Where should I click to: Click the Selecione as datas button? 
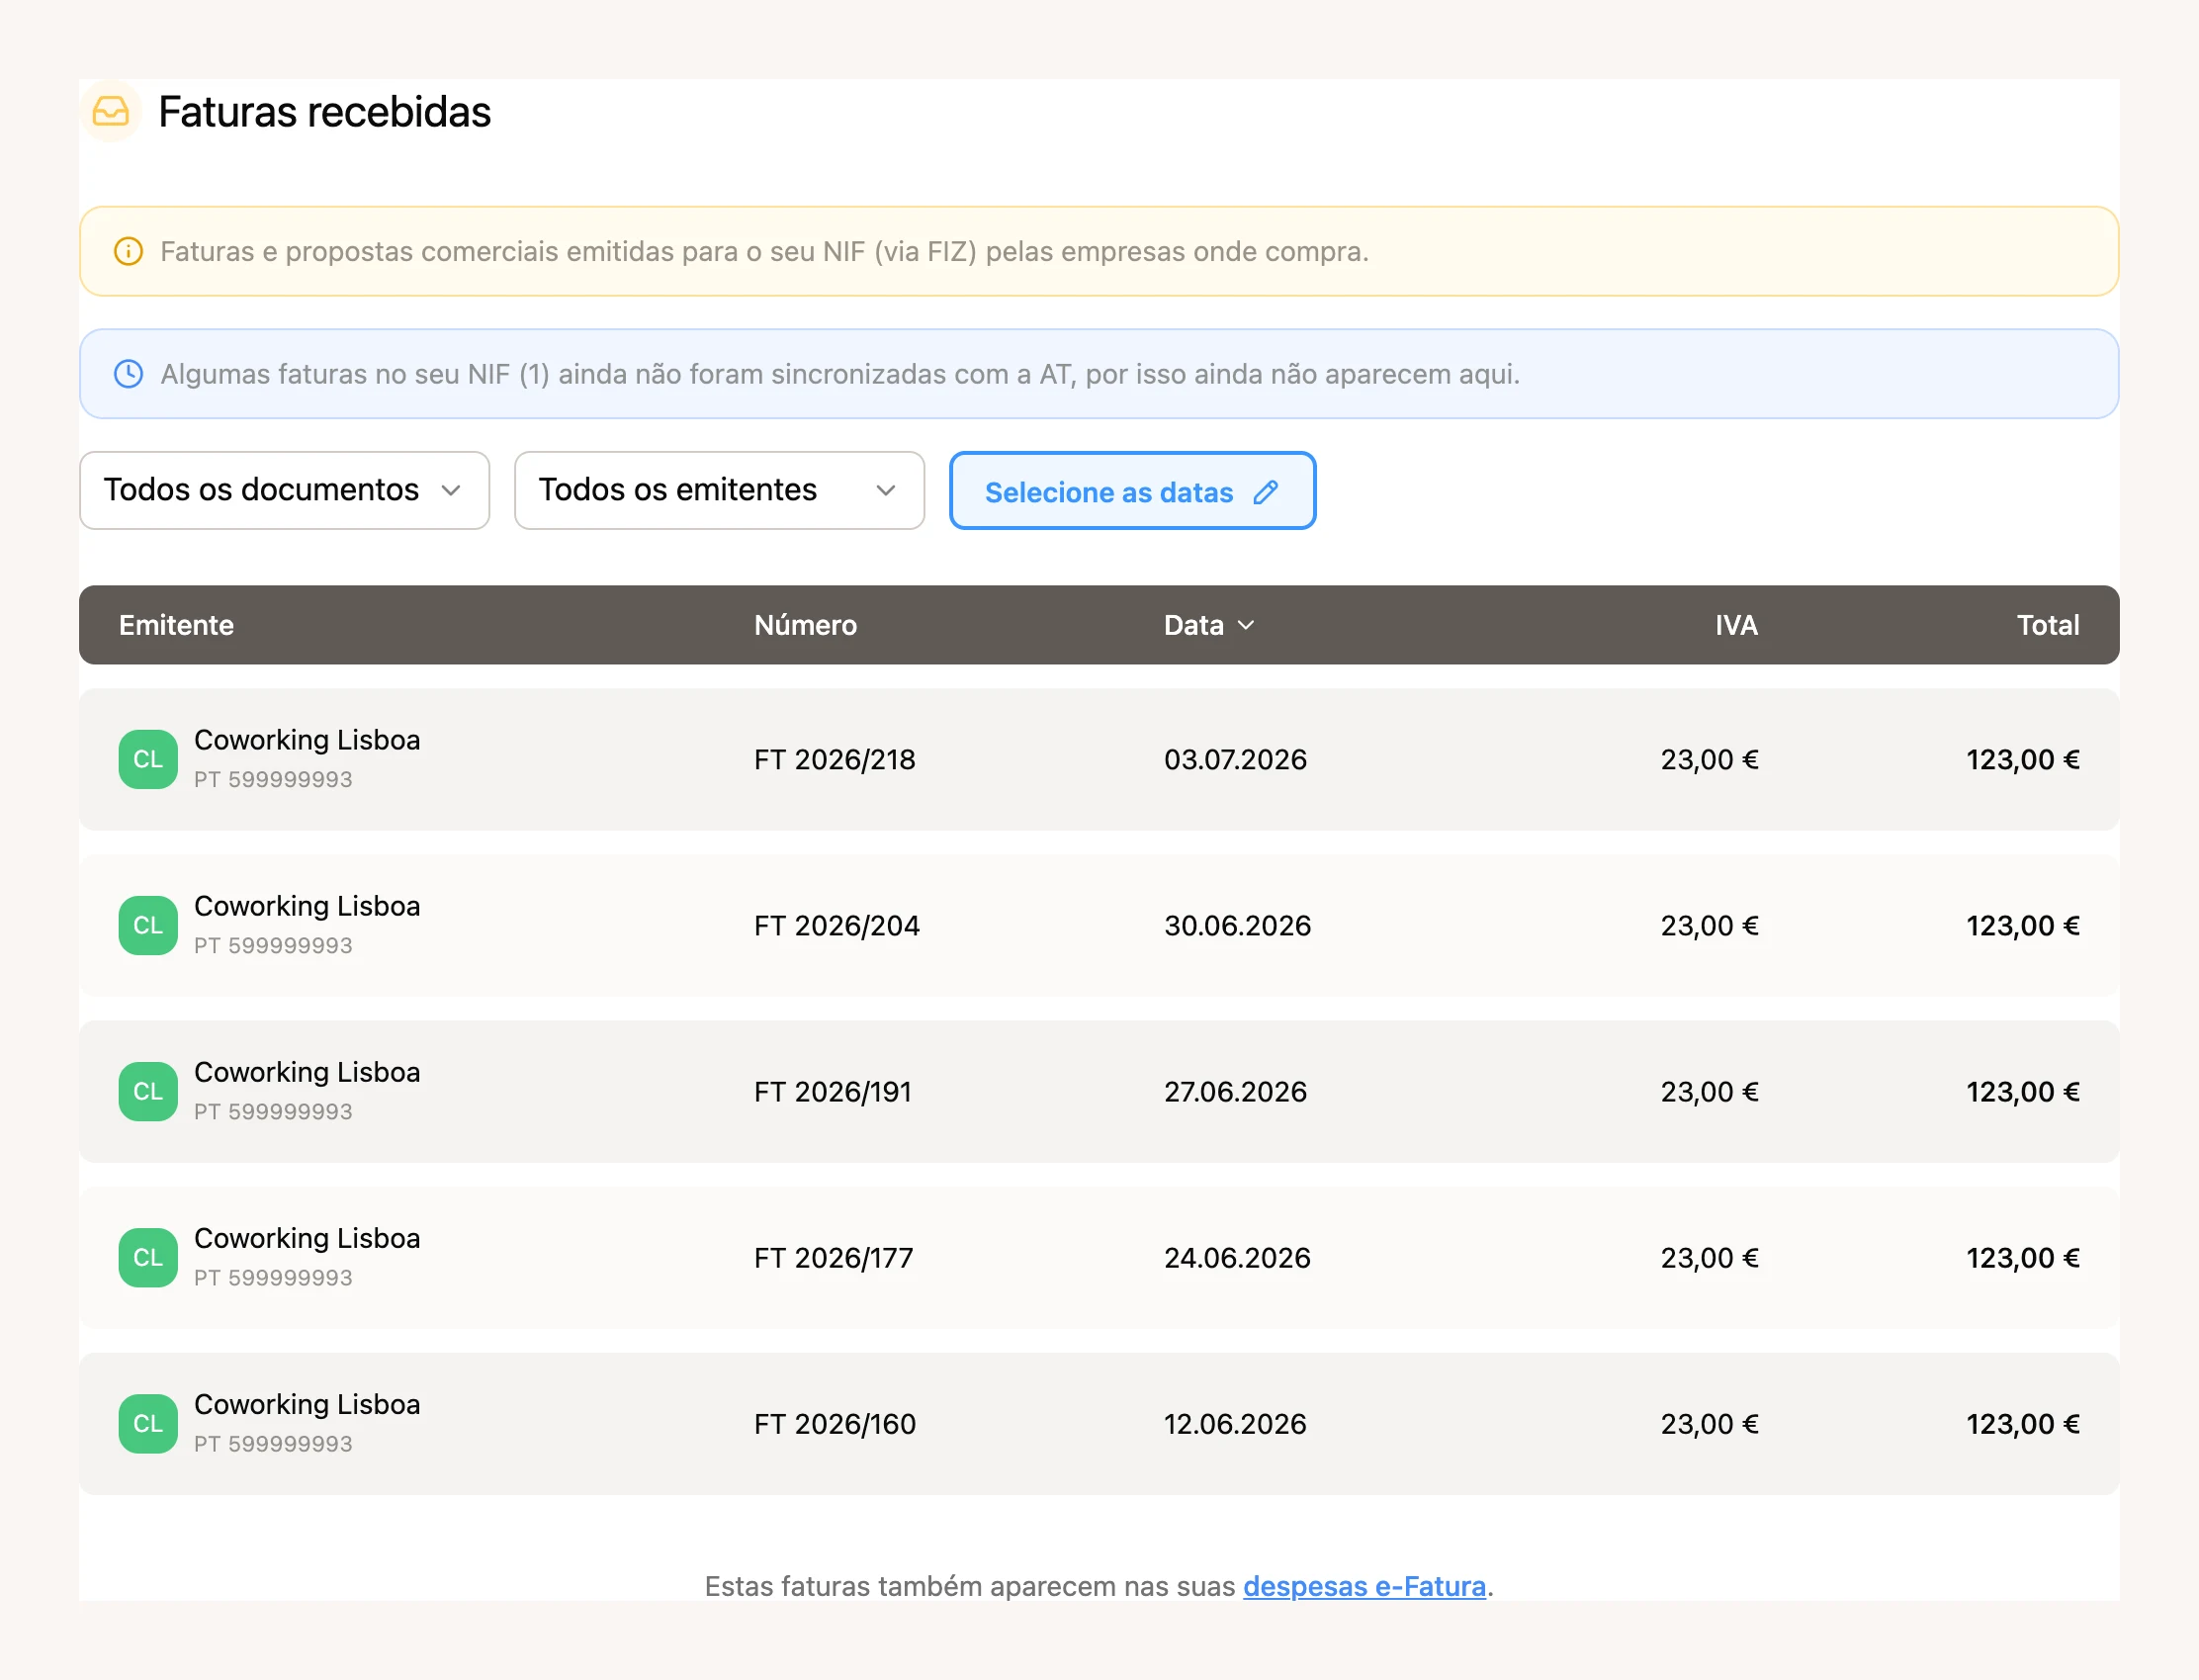click(1132, 490)
